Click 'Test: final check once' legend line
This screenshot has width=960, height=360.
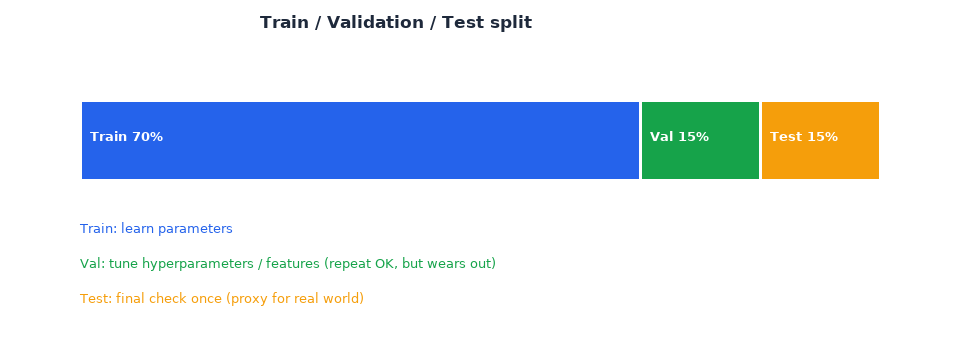pos(151,299)
